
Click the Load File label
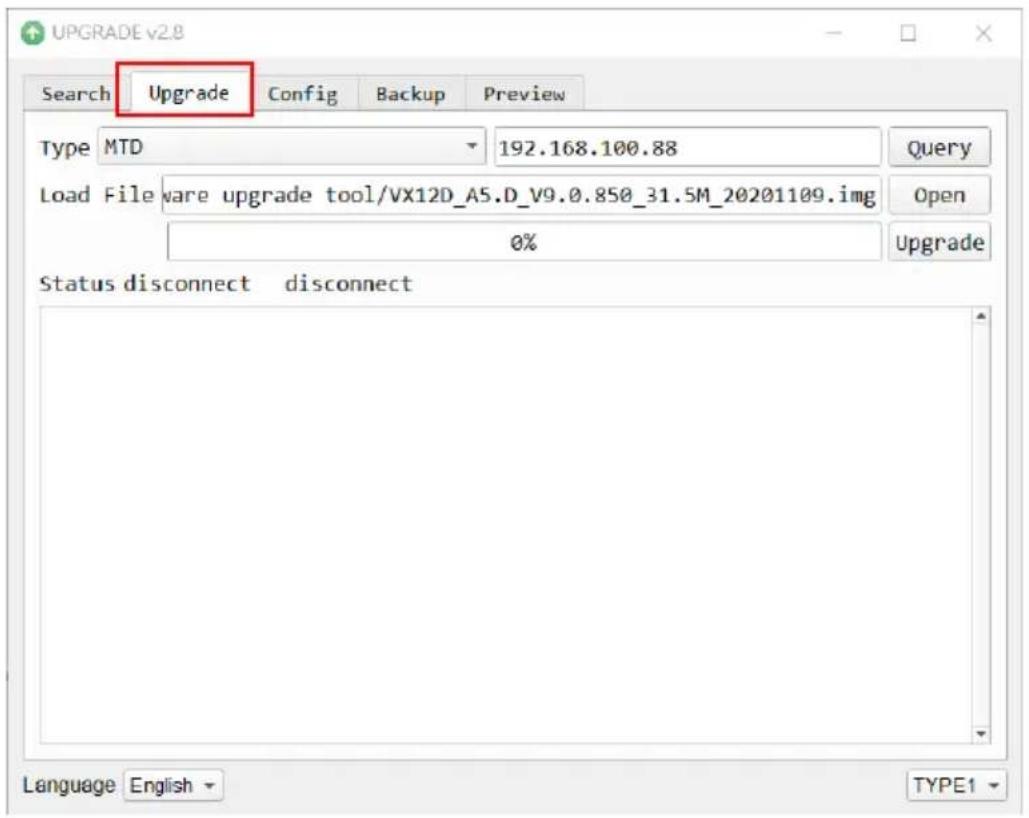click(96, 195)
